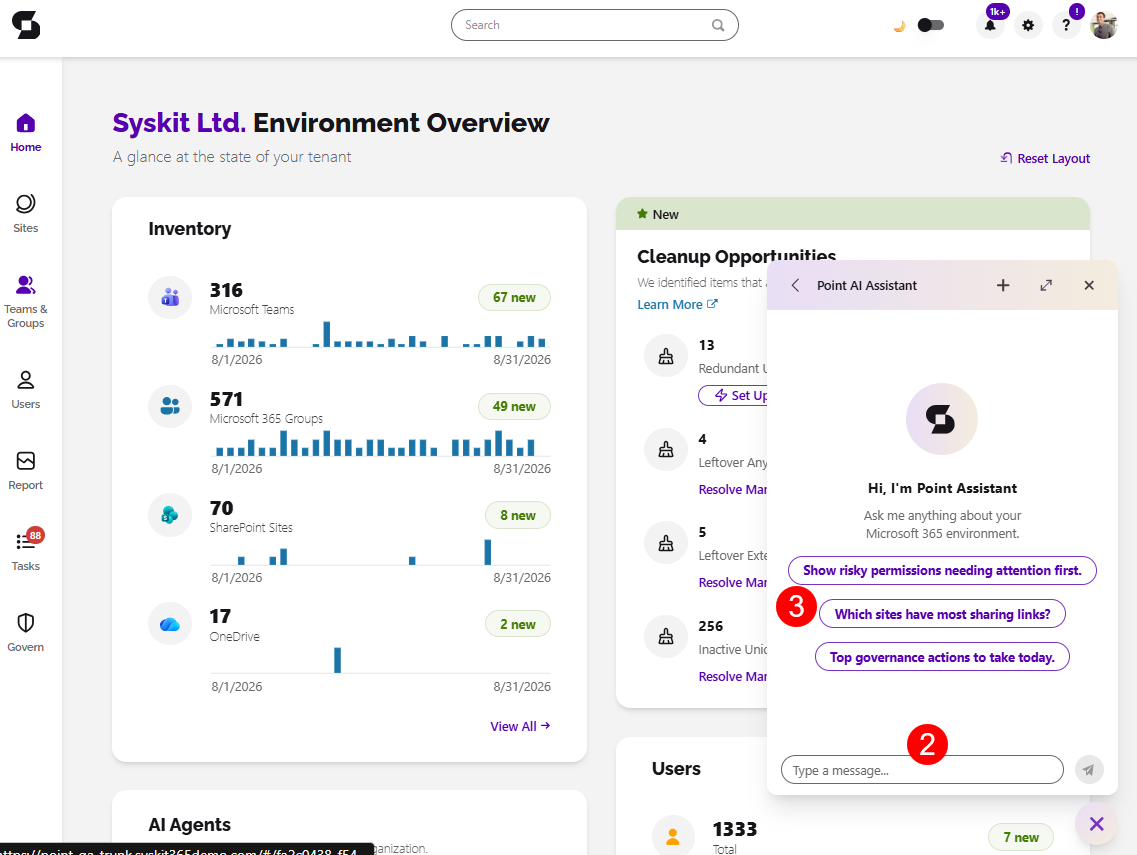1137x855 pixels.
Task: Click the Set Up button
Action: (x=732, y=395)
